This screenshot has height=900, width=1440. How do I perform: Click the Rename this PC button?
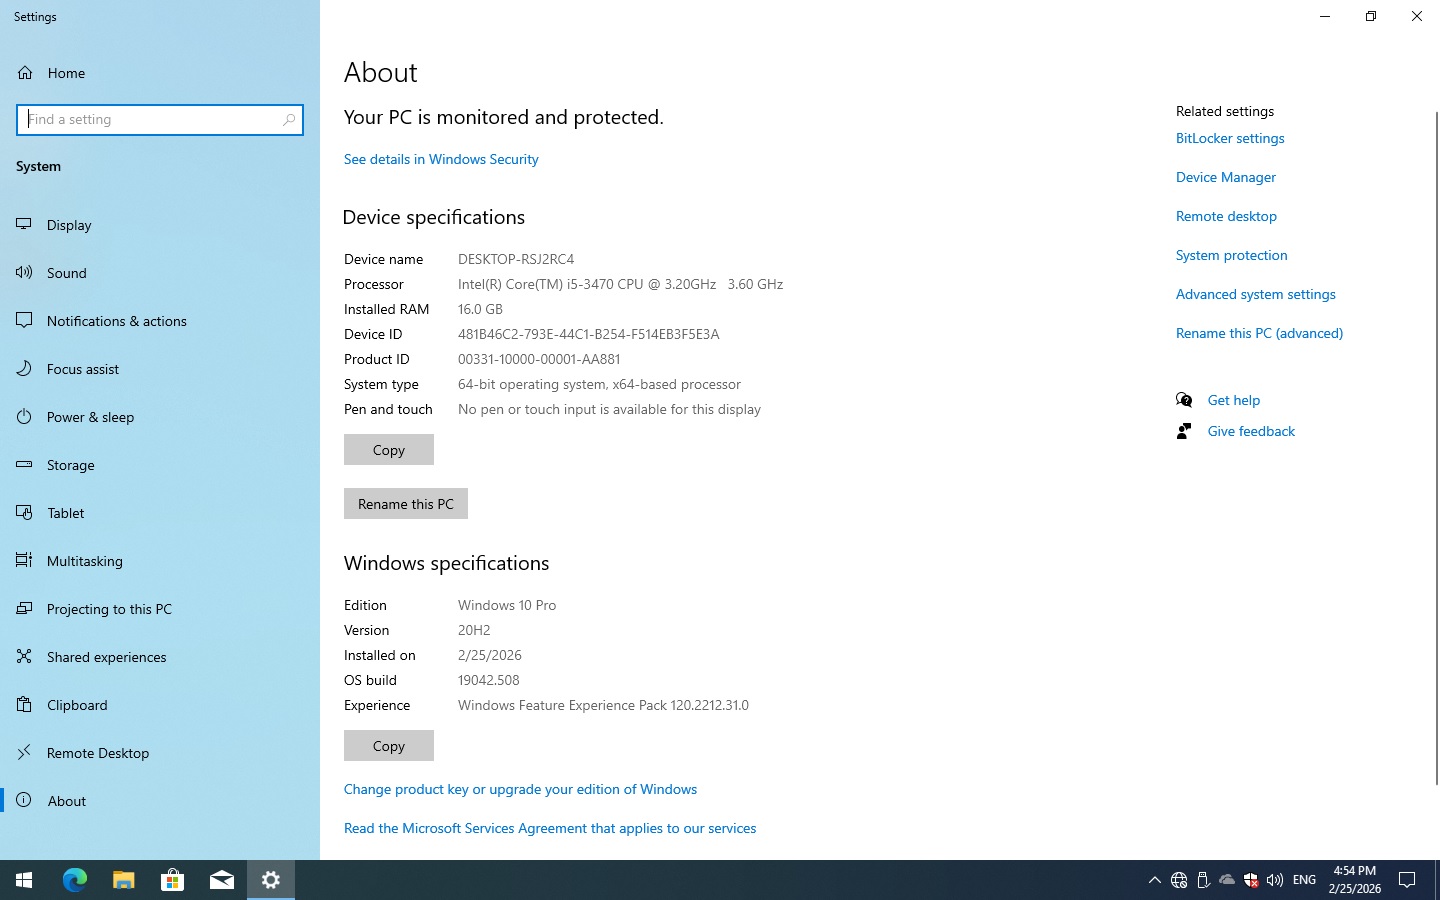(406, 504)
